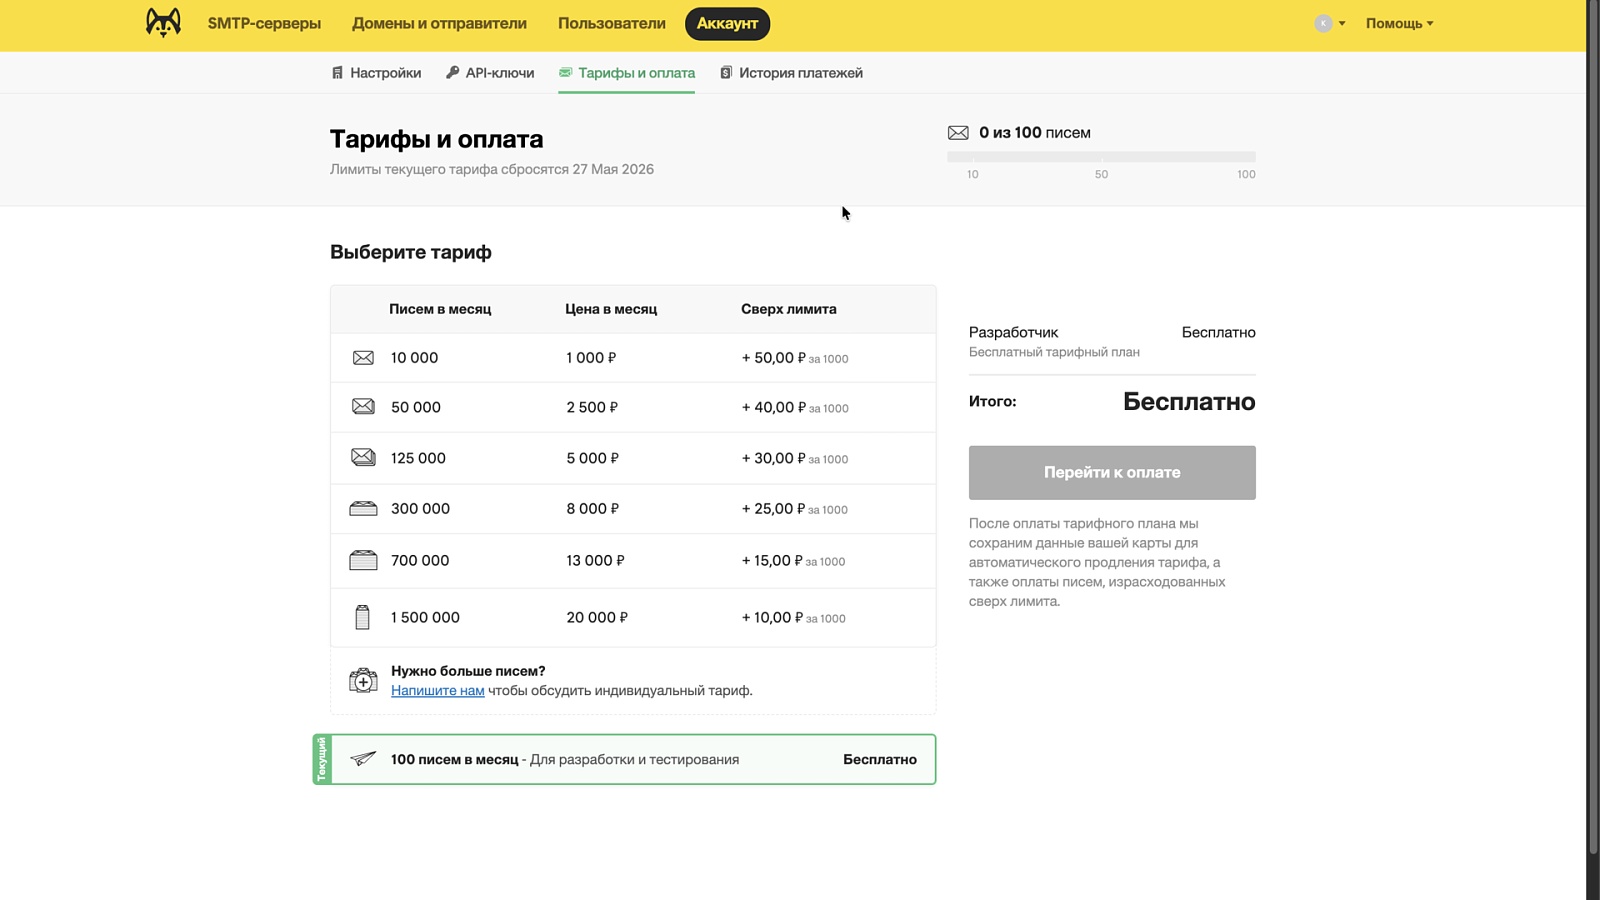Open the user avatar dropdown
Screen dimensions: 1600x900
tap(1329, 23)
